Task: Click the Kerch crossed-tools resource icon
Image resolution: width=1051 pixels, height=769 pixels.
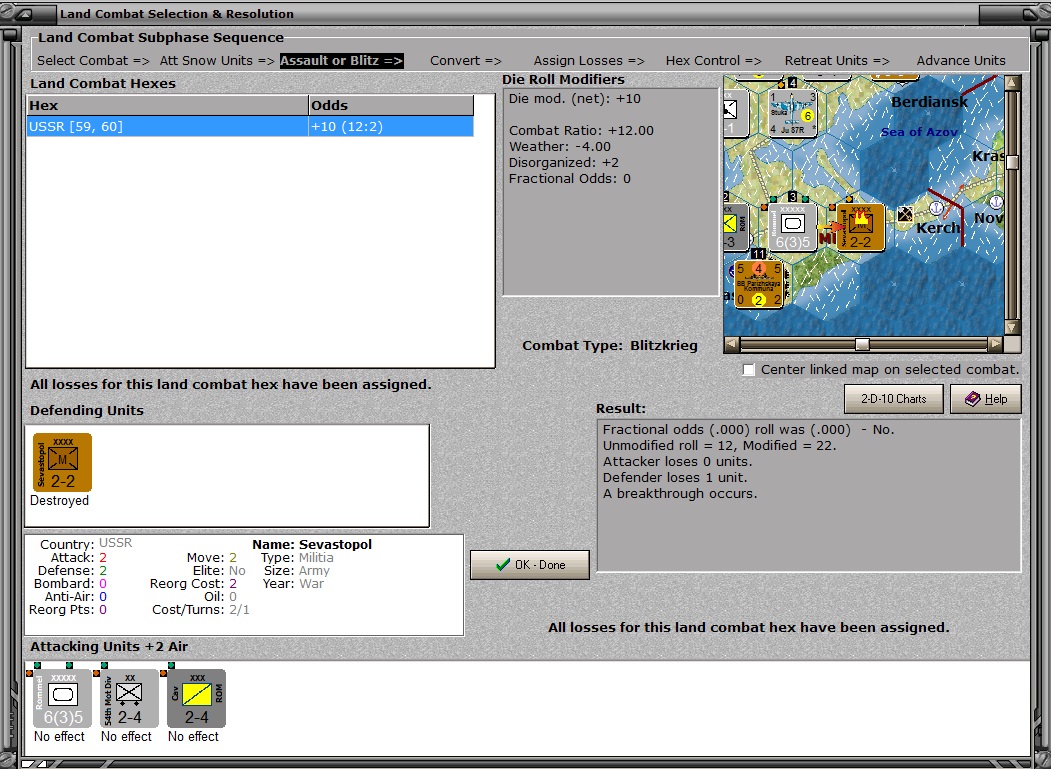Action: pos(905,214)
